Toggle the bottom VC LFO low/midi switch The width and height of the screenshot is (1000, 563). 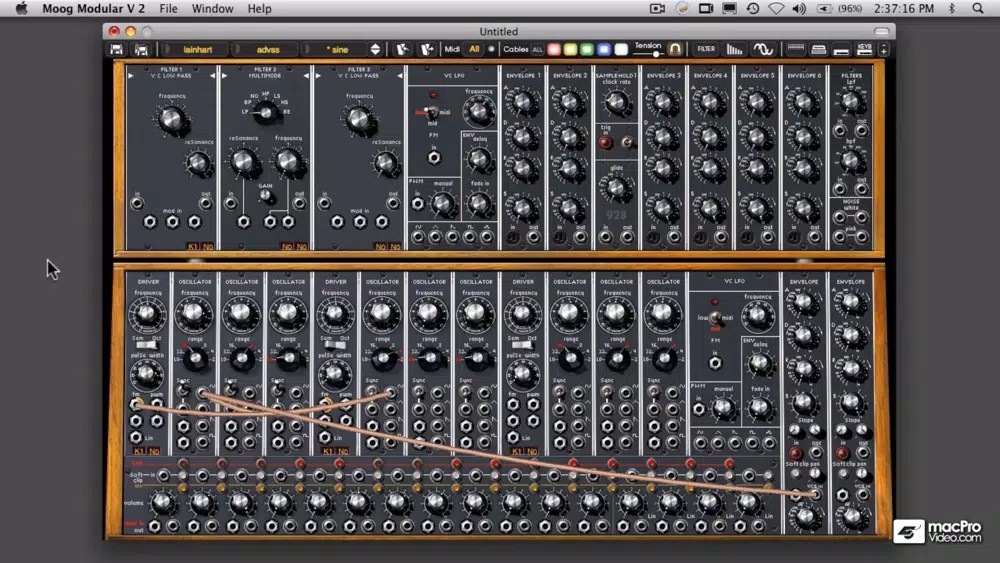pos(715,318)
